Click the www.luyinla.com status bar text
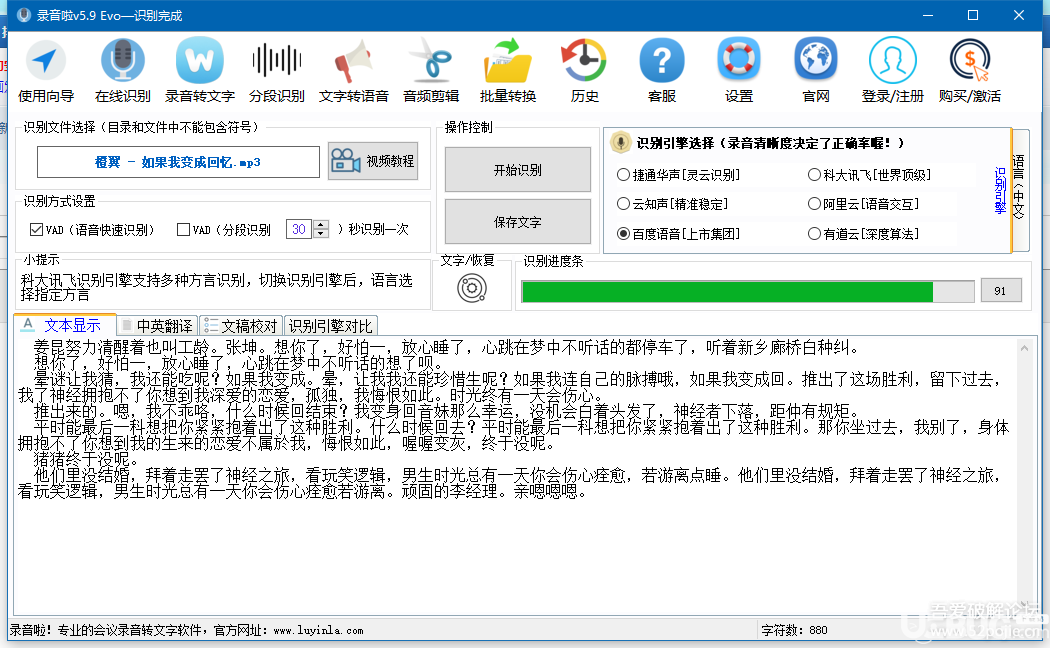The height and width of the screenshot is (648, 1050). tap(319, 631)
